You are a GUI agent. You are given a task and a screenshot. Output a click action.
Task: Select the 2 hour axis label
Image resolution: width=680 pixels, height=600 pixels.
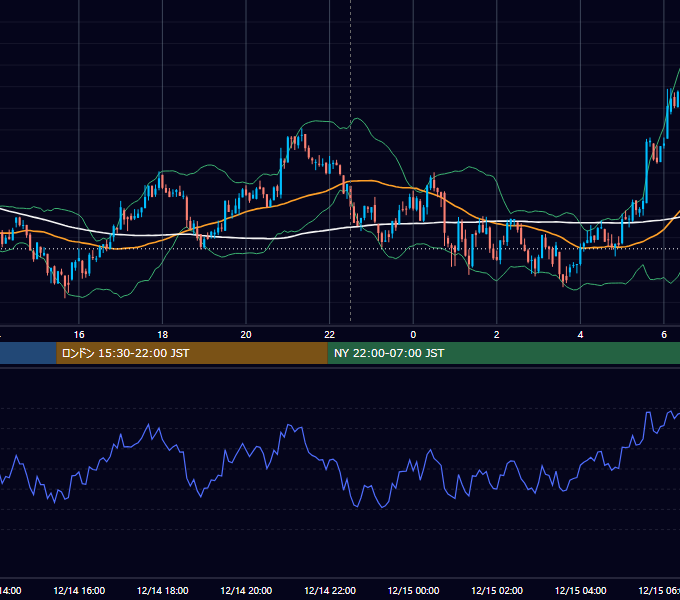point(497,335)
